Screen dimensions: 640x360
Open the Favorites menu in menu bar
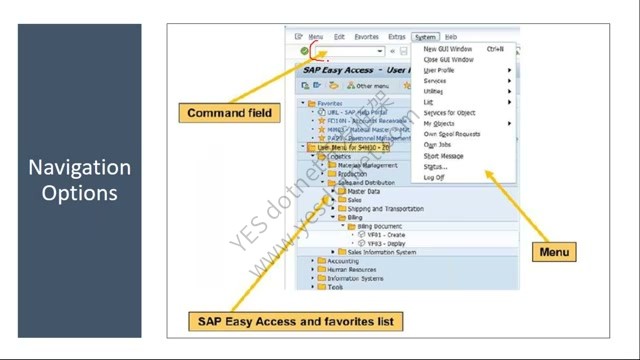click(x=367, y=37)
